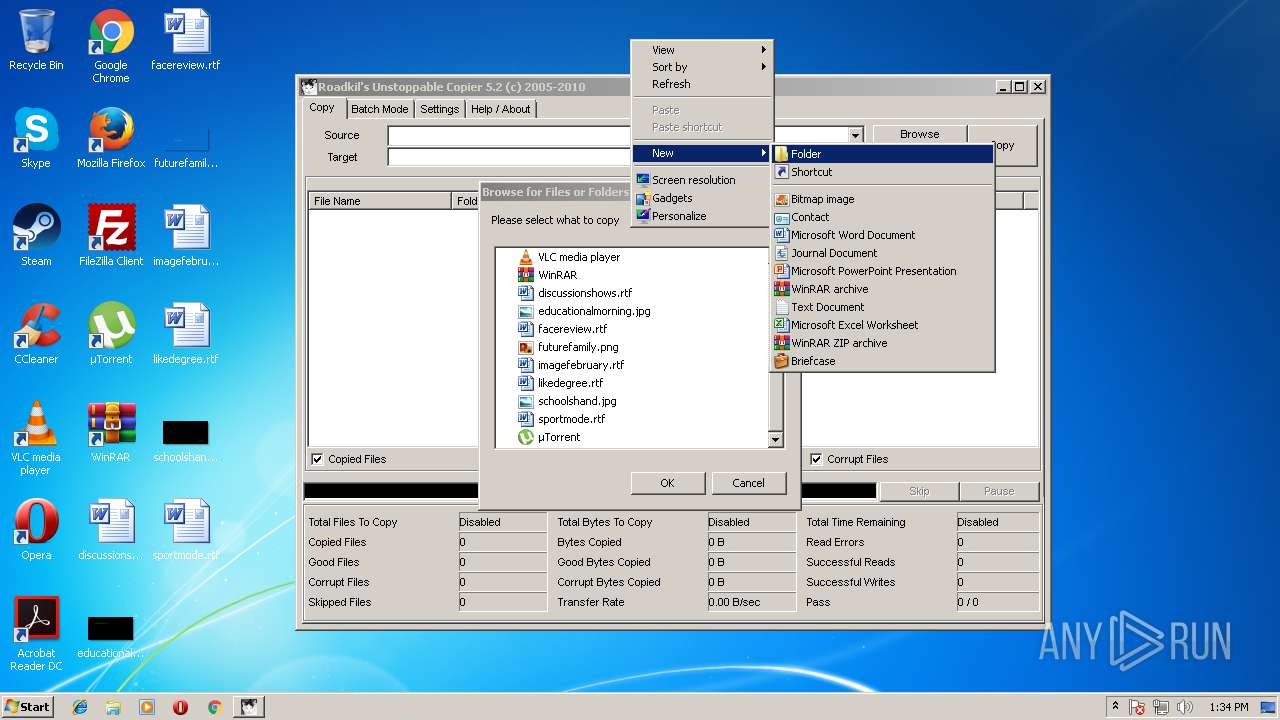The image size is (1280, 720).
Task: Open the sportmode.rtf desktop document
Action: coord(186,531)
